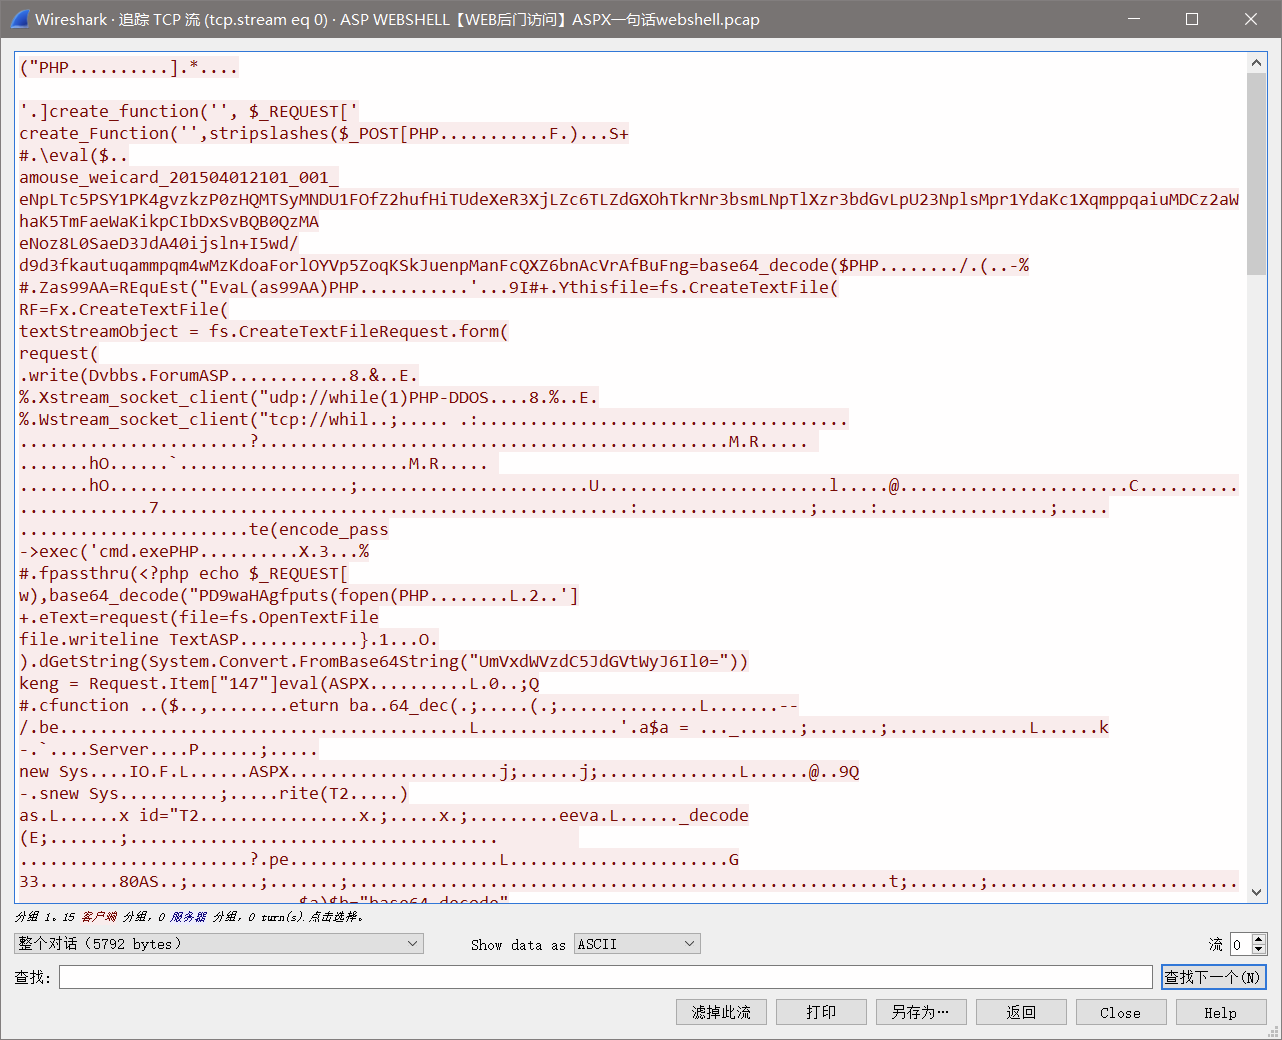Screen dimensions: 1282x1040
Task: Click the text '->exec('cmd.exePHP'
Action: [x=109, y=551]
